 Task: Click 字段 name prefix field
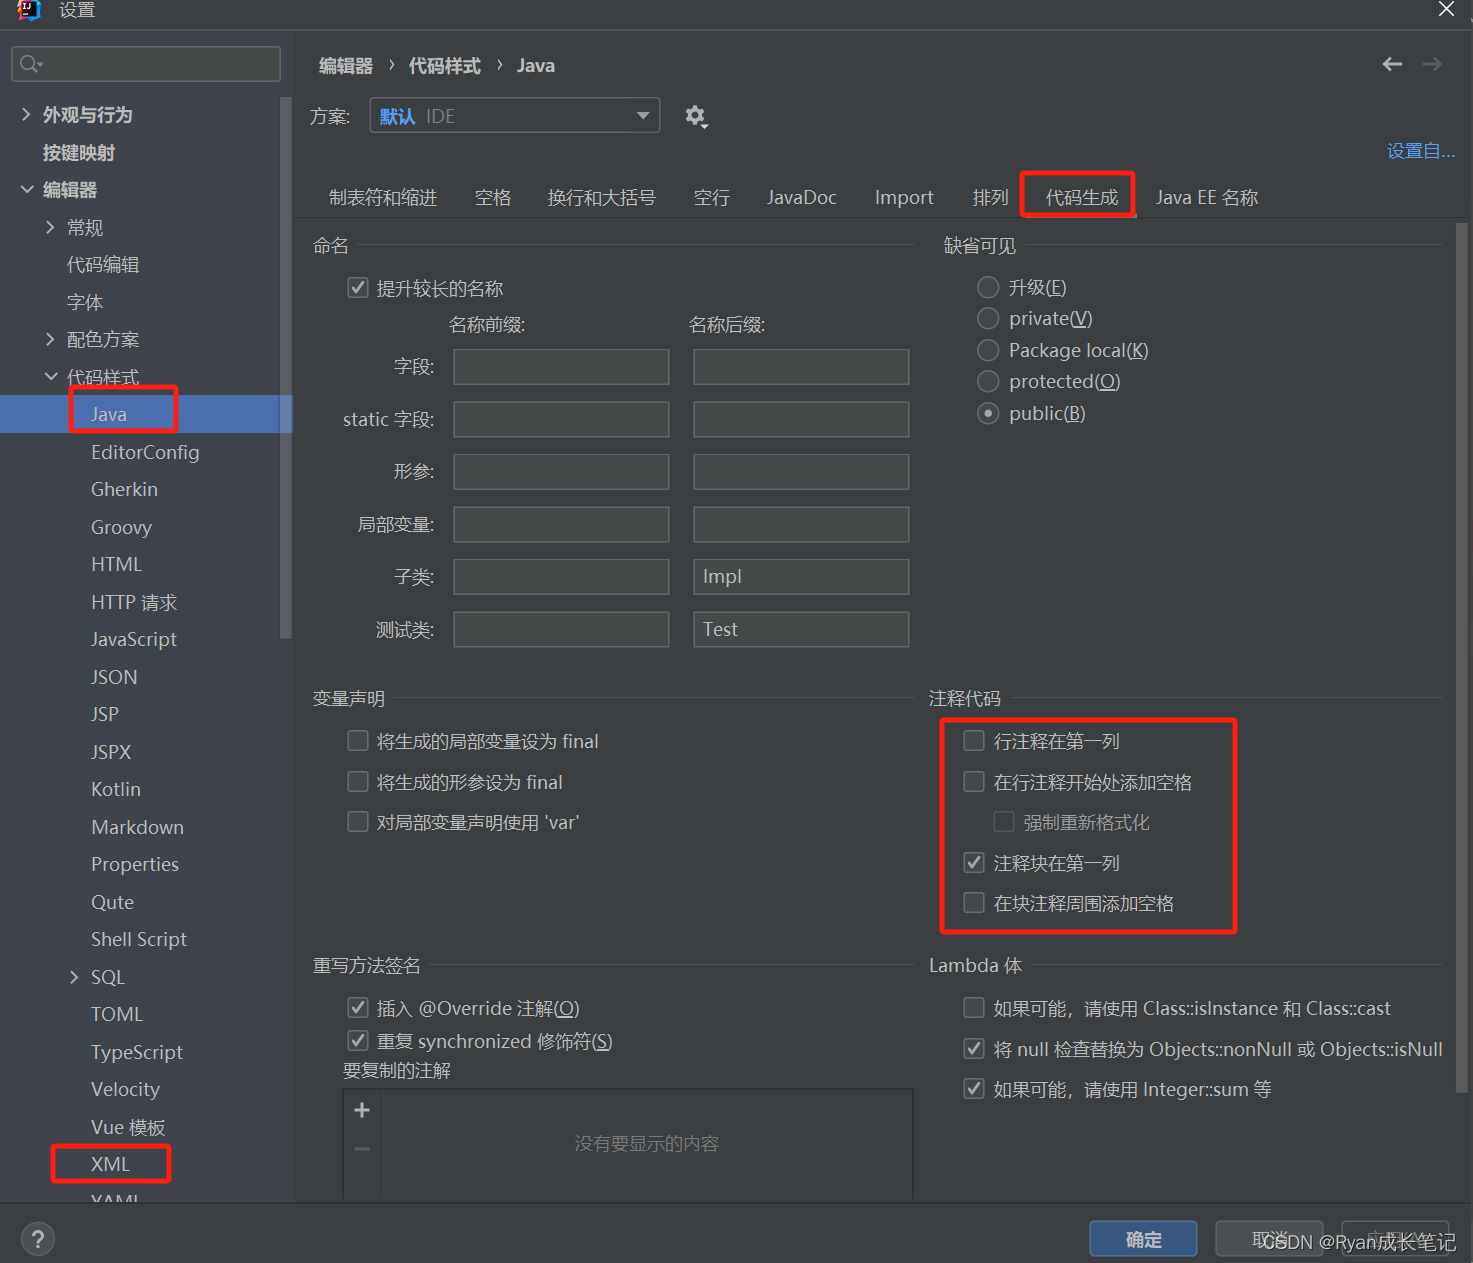(561, 367)
